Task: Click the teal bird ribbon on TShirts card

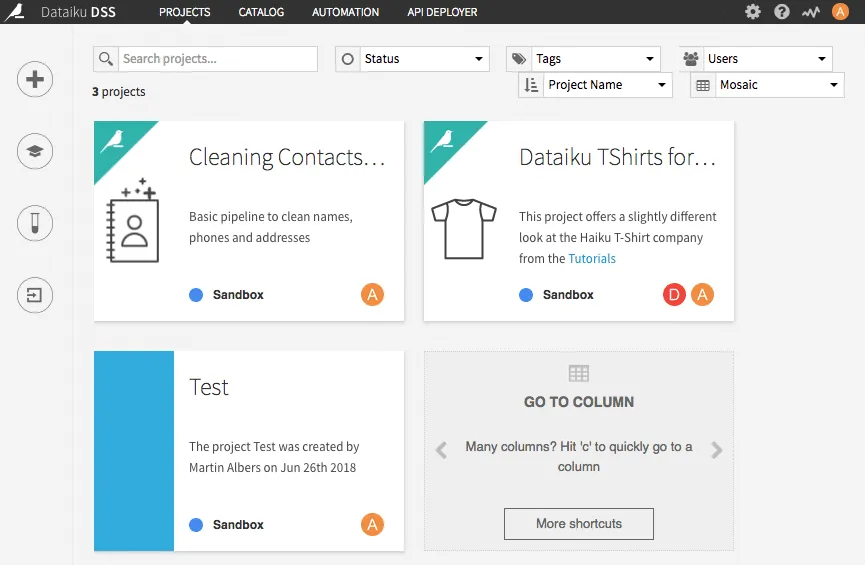Action: tap(444, 141)
